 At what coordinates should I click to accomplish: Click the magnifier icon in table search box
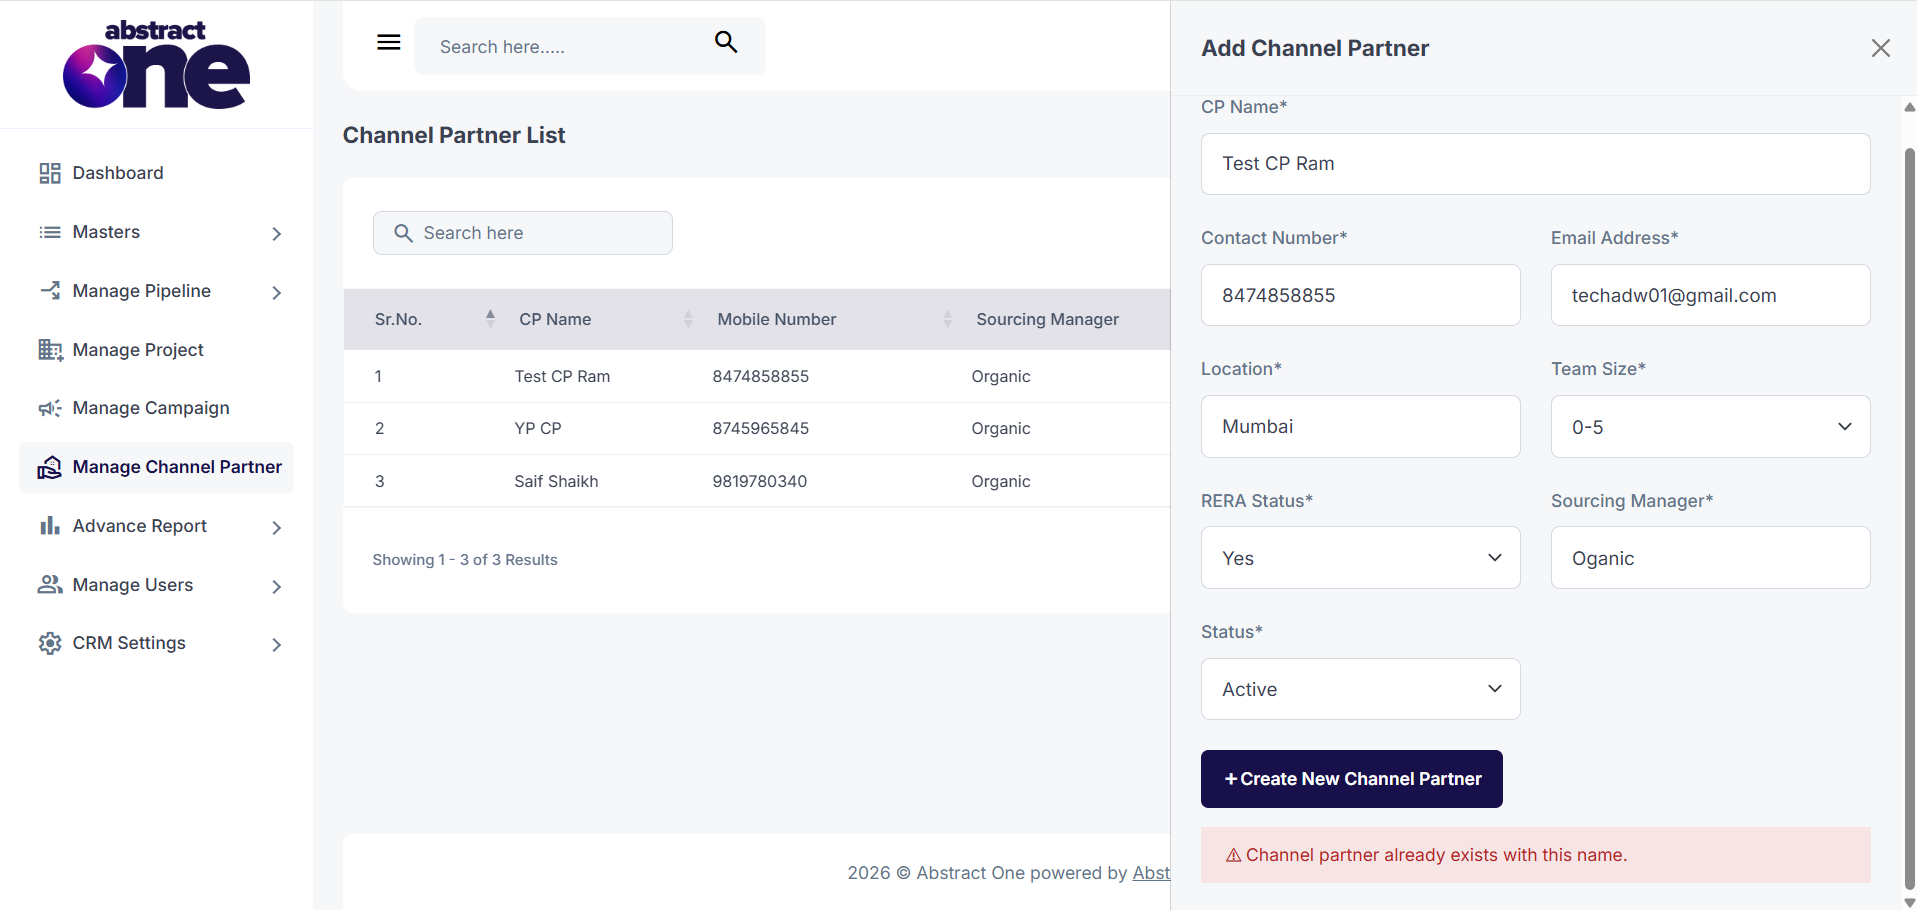[403, 233]
